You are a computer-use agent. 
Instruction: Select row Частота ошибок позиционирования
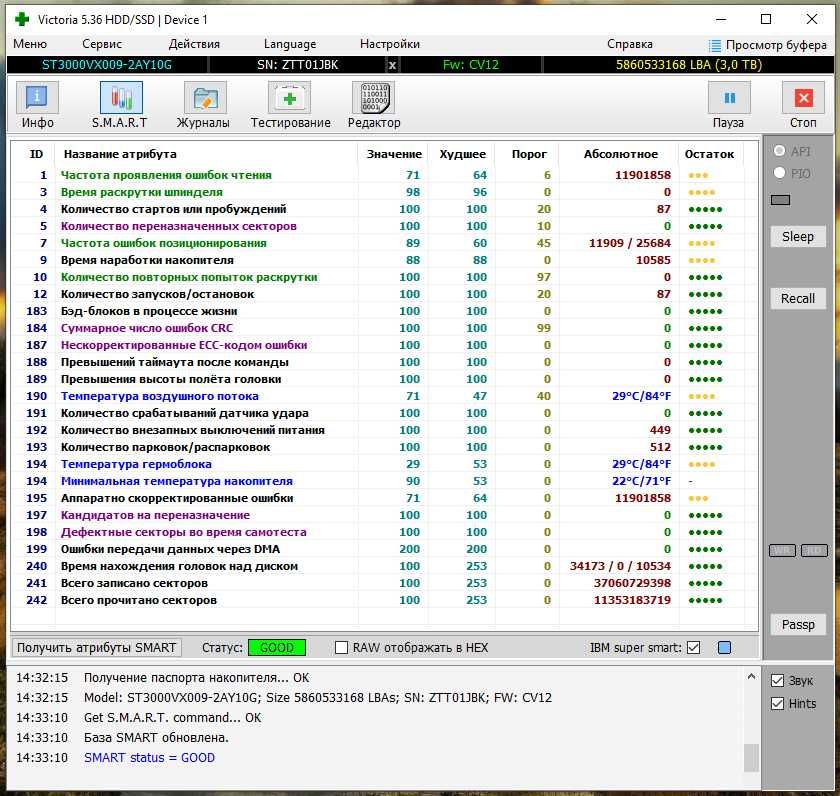click(x=384, y=243)
